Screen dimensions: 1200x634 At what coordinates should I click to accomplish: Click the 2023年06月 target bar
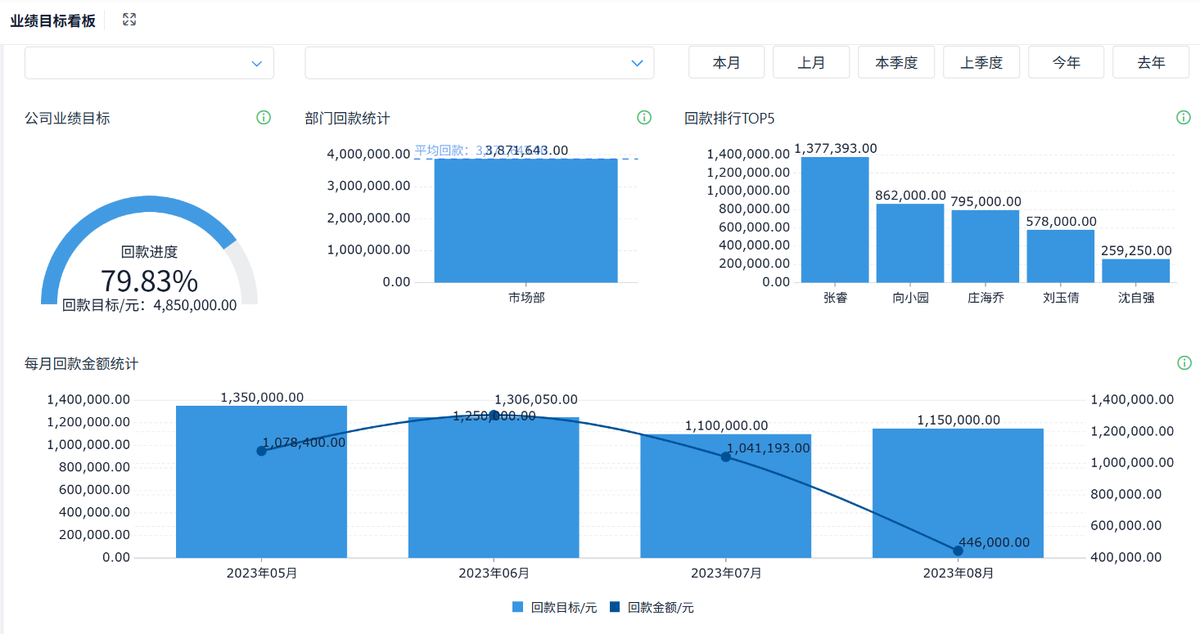click(x=494, y=488)
